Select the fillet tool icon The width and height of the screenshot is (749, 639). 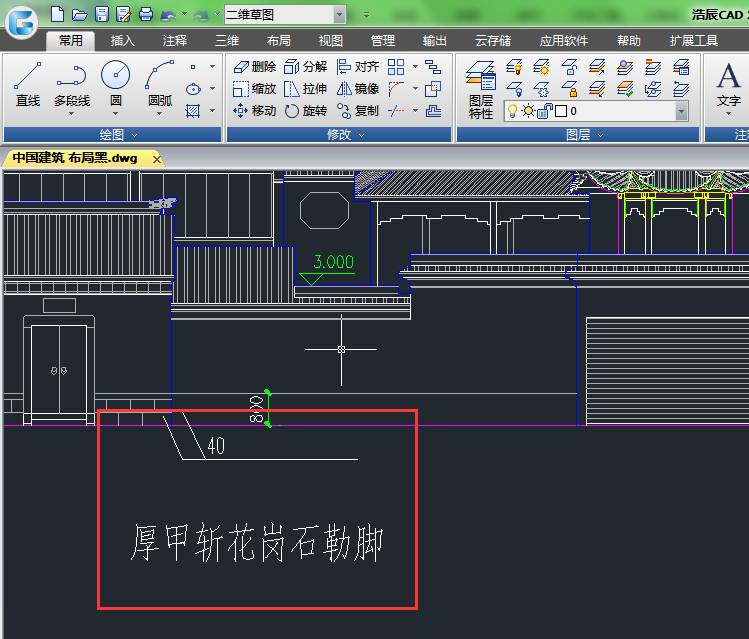396,89
